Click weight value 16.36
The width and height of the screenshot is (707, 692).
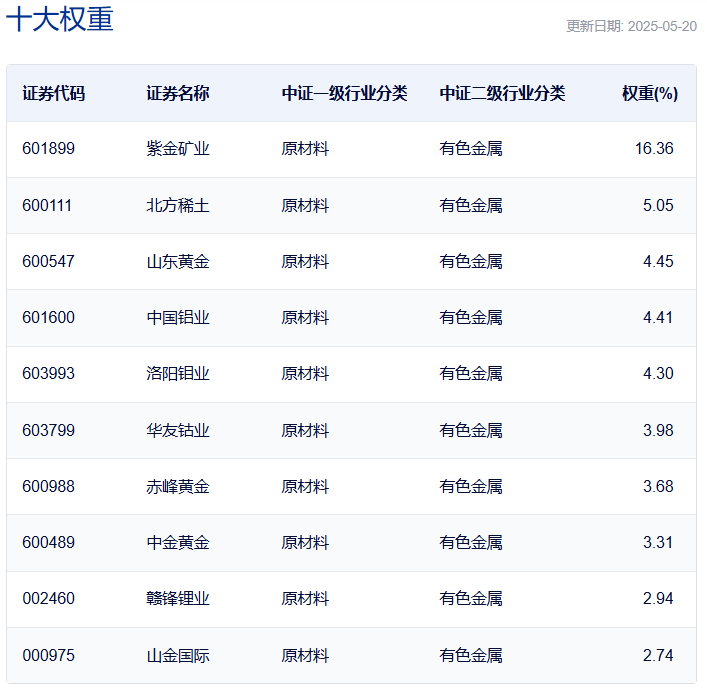coord(654,148)
